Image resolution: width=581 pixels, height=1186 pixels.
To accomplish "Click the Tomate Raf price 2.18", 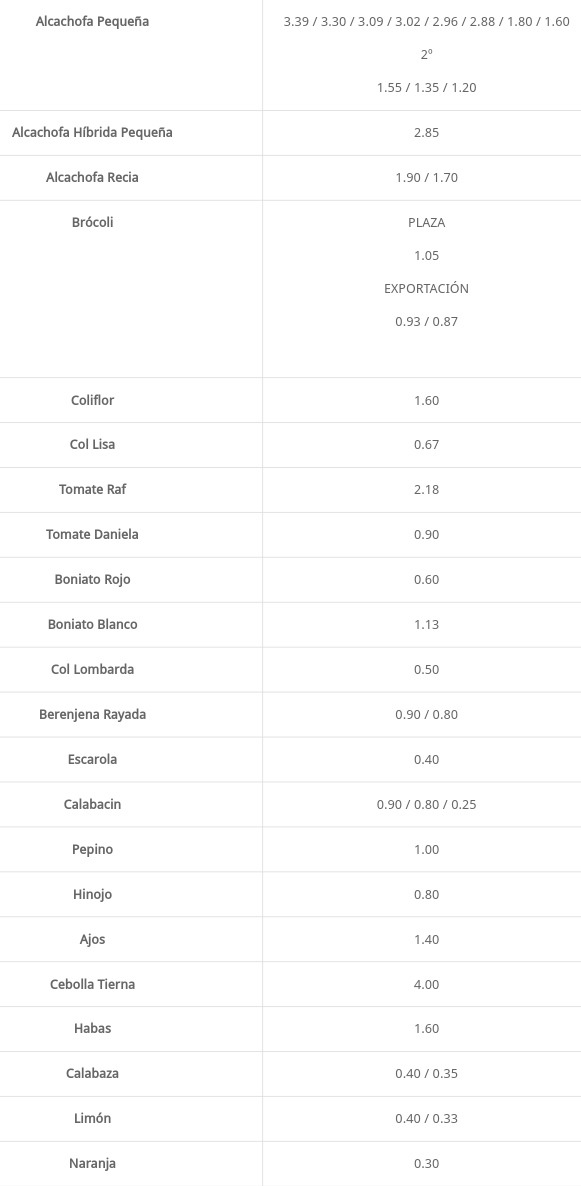I will [x=427, y=489].
